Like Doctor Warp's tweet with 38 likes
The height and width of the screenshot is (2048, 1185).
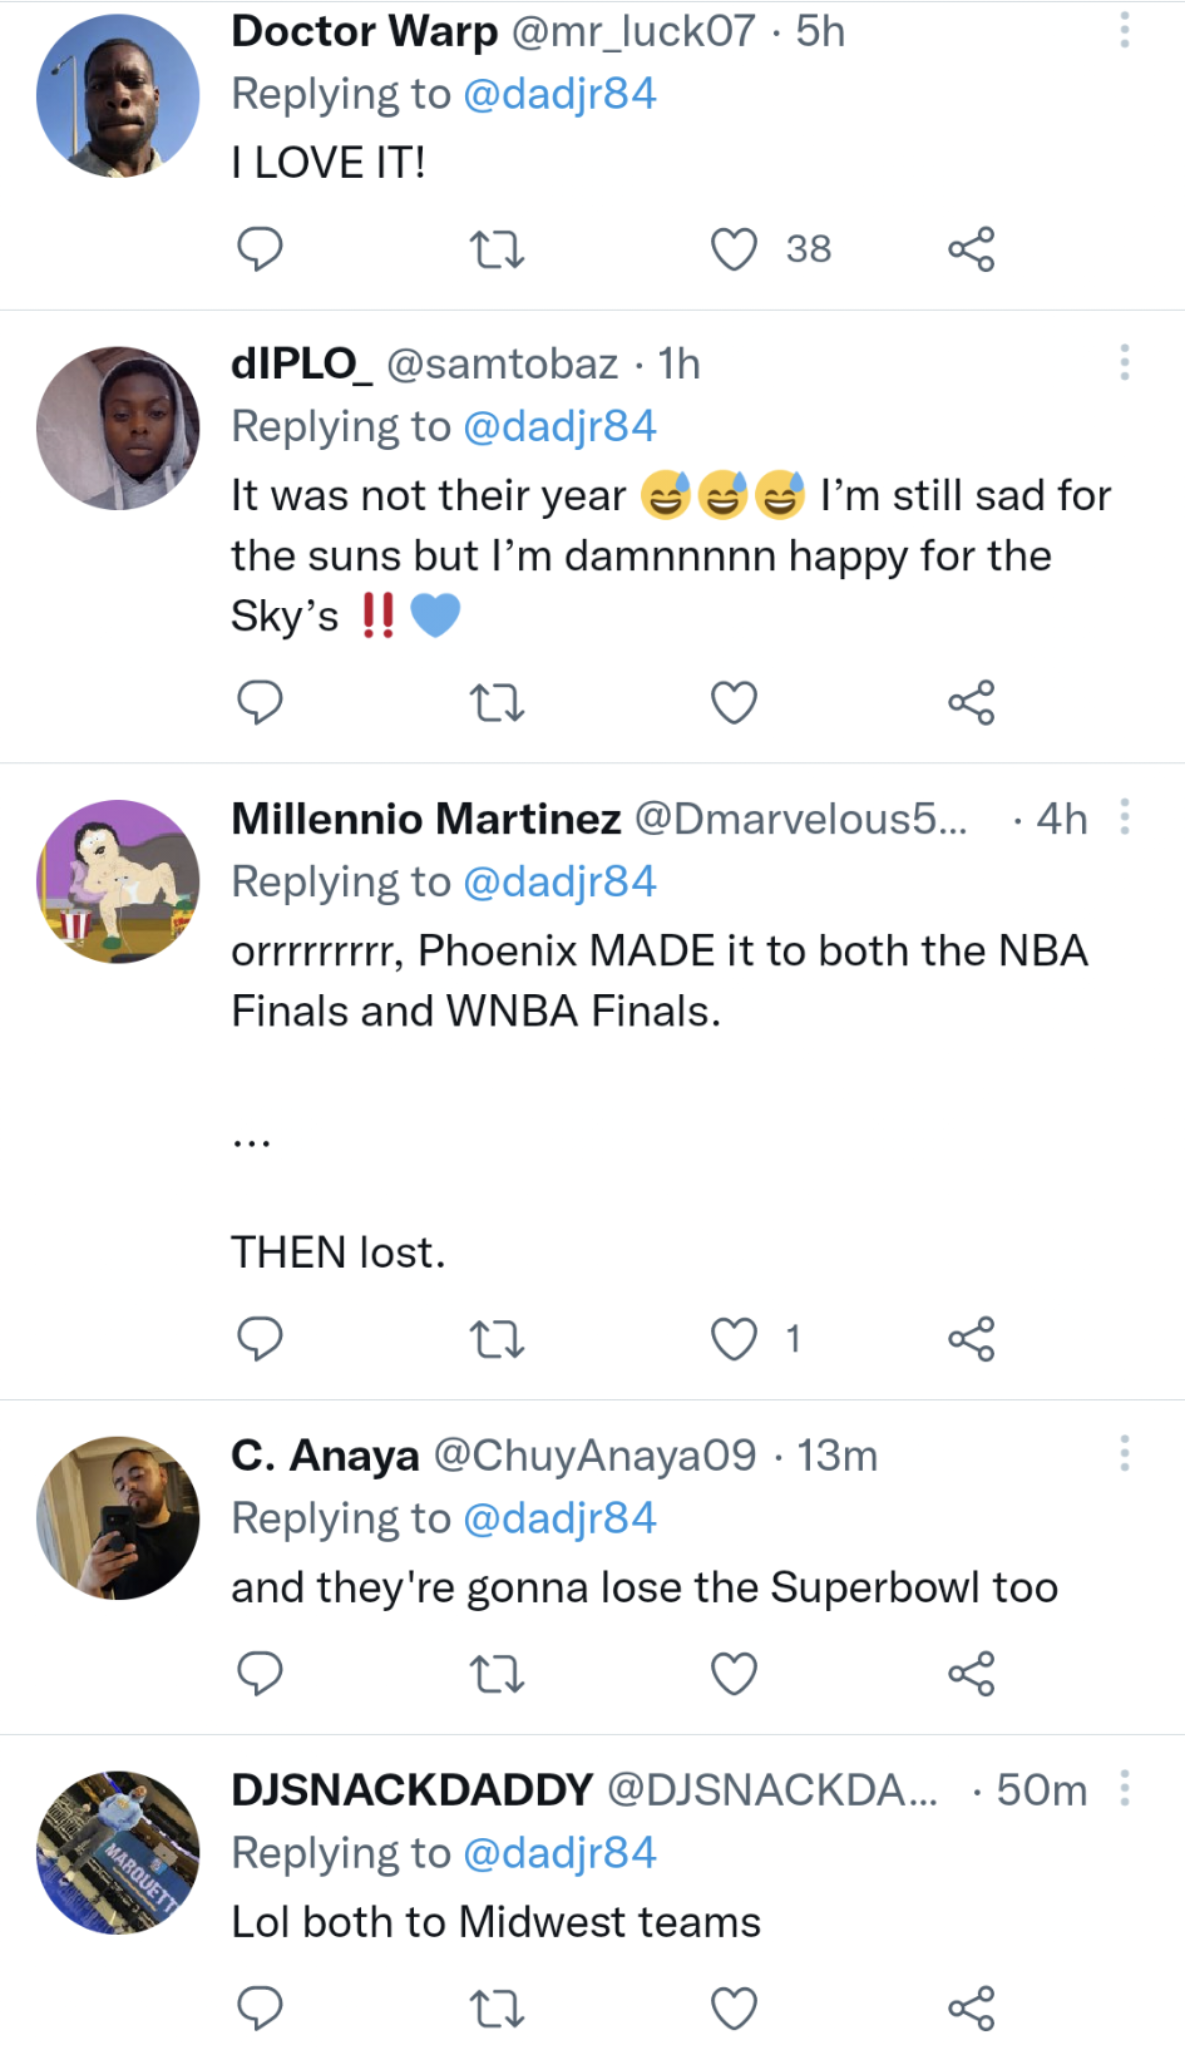pos(734,250)
